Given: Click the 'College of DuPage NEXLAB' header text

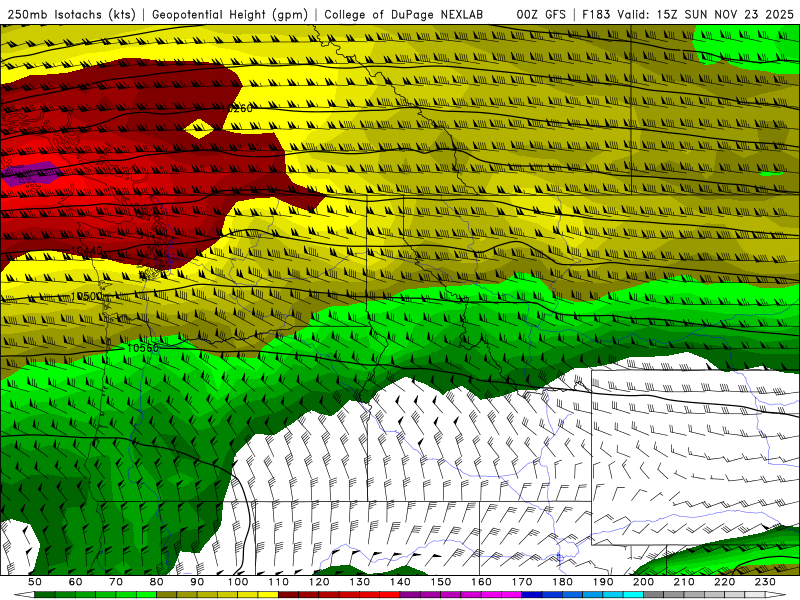Looking at the screenshot, I should click(x=404, y=15).
